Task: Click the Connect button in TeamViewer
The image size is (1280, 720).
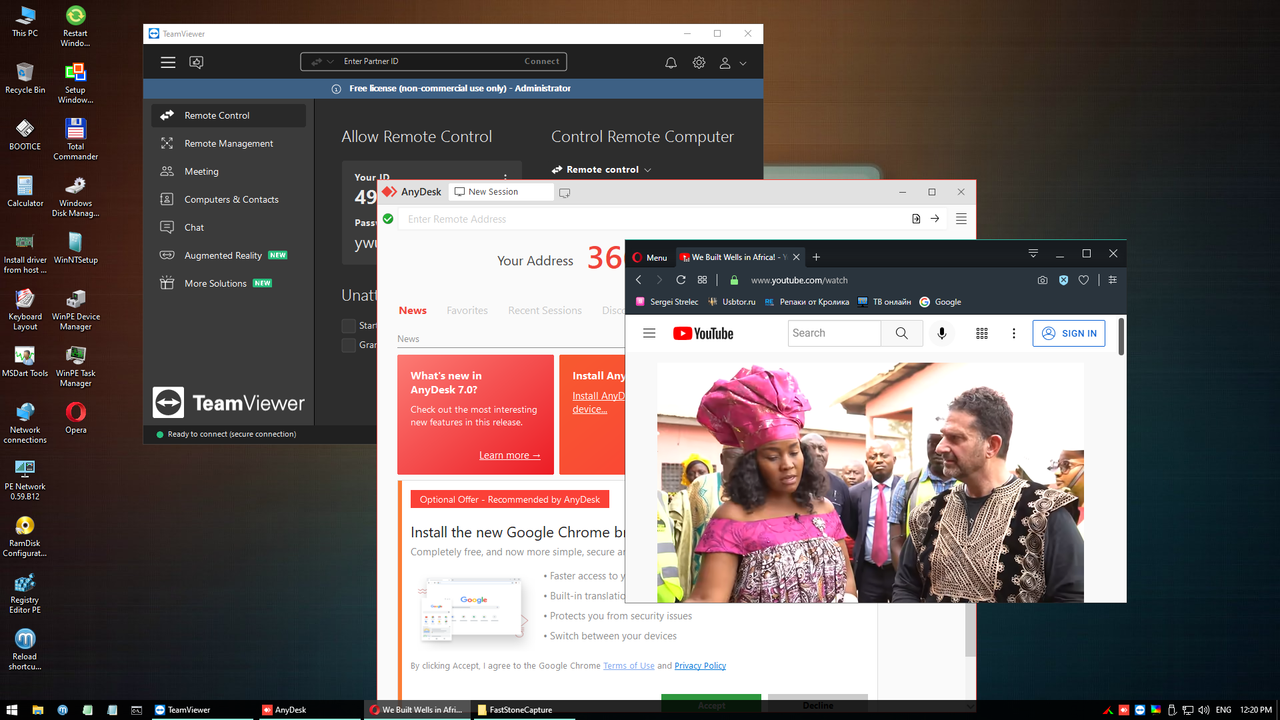Action: 542,61
